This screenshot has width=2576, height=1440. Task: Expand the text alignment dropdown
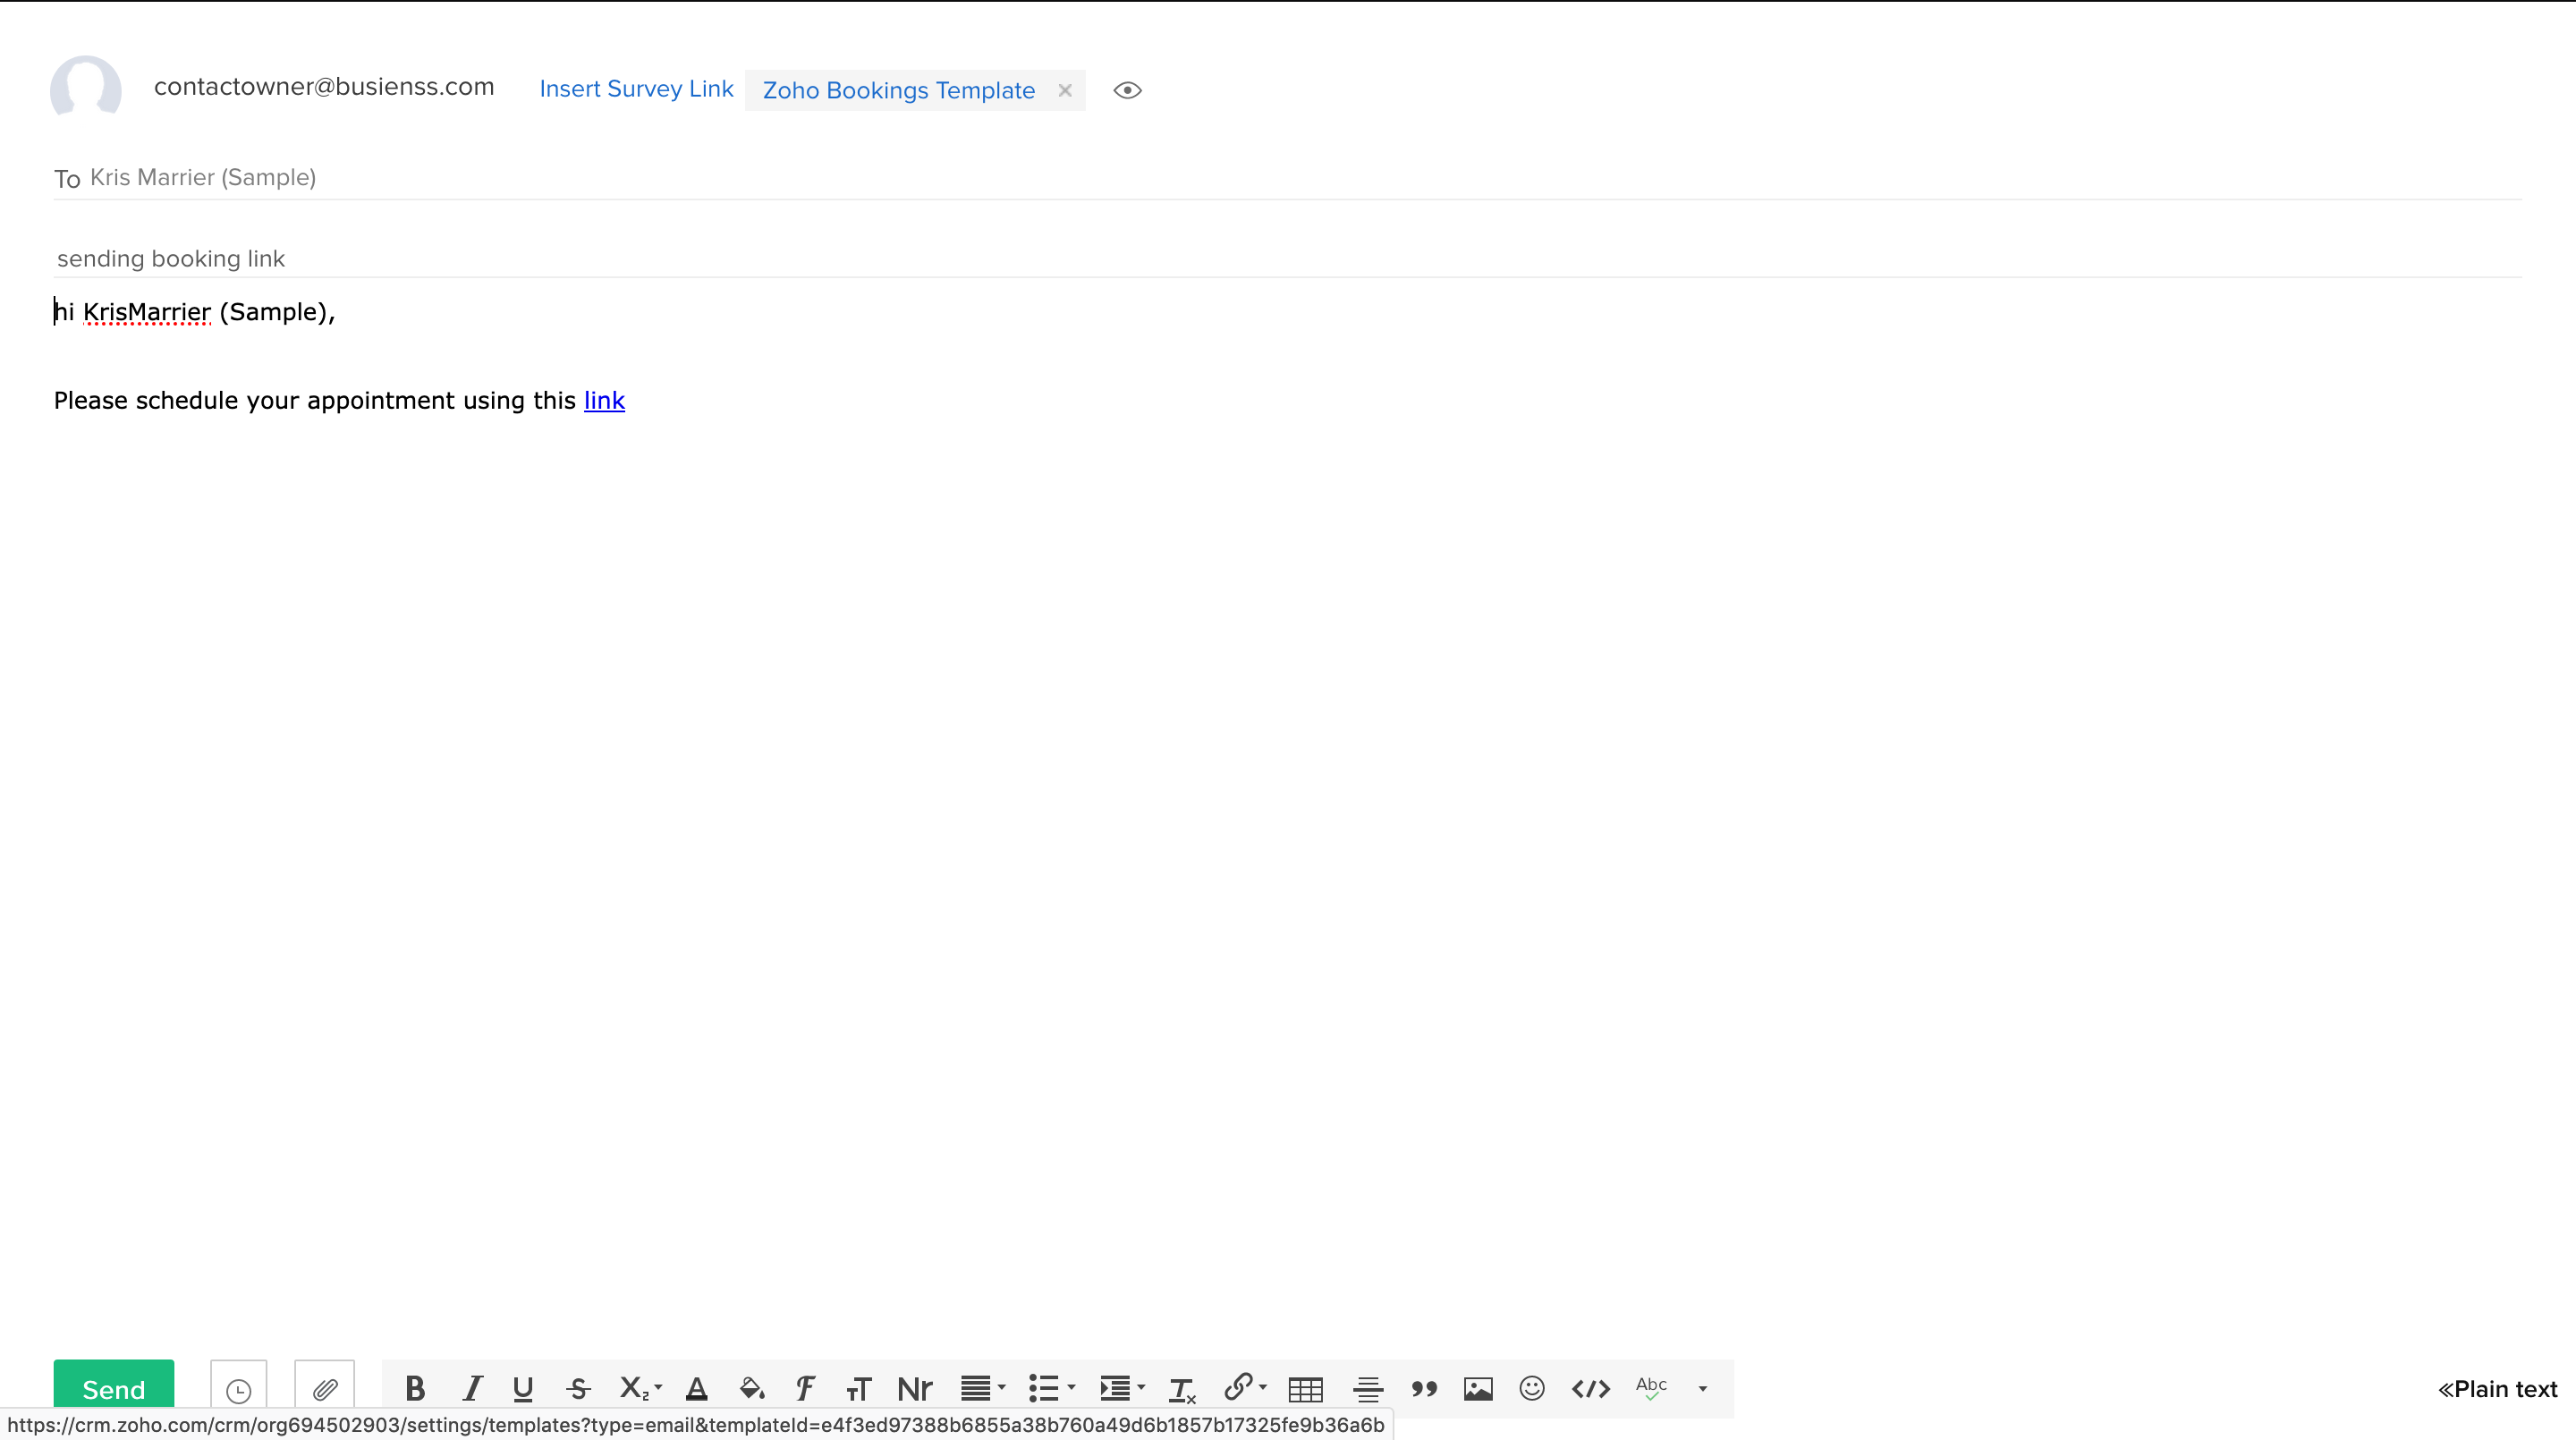pos(1001,1388)
